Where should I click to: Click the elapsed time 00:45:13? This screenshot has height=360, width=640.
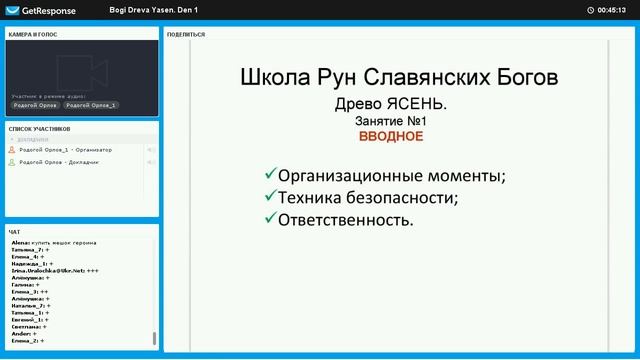point(611,10)
